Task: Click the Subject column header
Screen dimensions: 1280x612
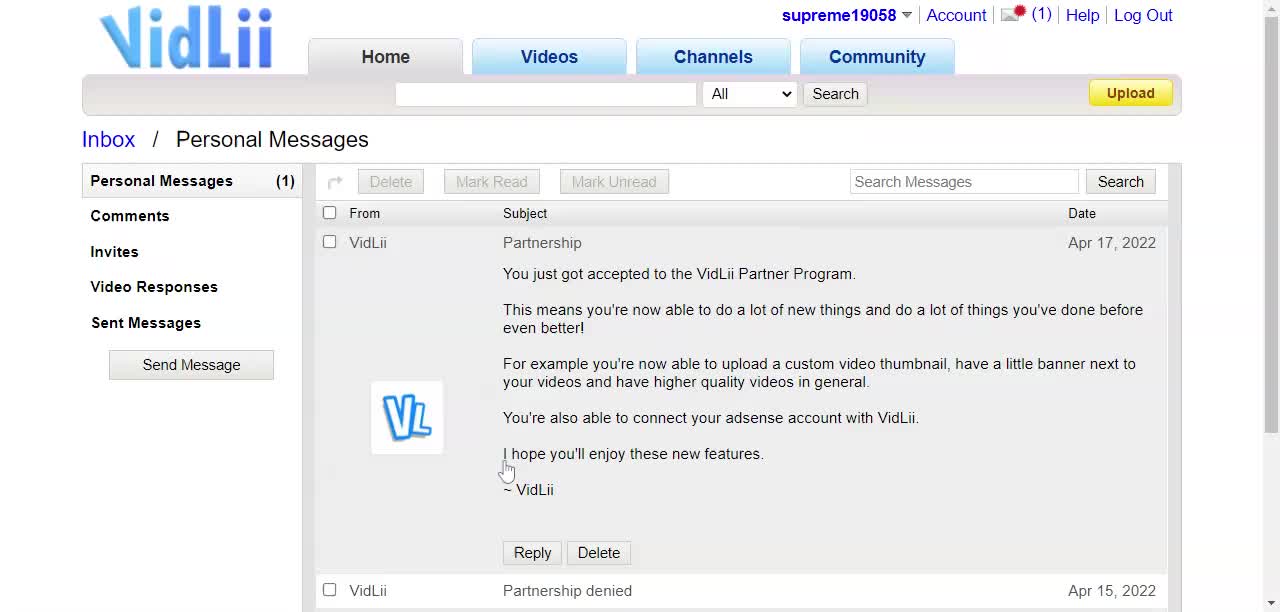Action: (x=525, y=213)
